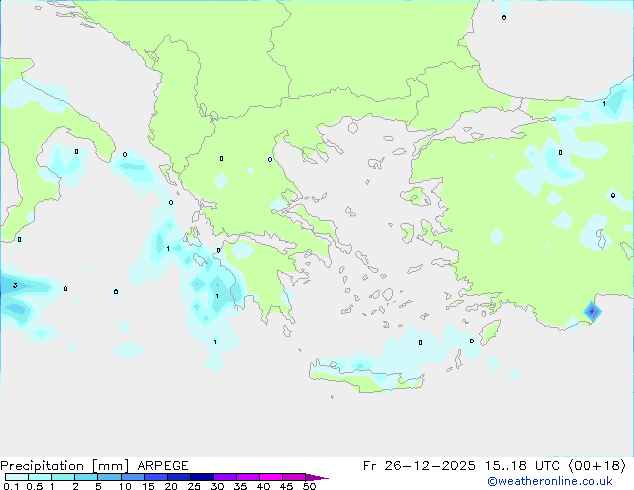Image resolution: width=634 pixels, height=490 pixels.
Task: Click the 0.5–1 mm legend swatch
Action: (40, 477)
